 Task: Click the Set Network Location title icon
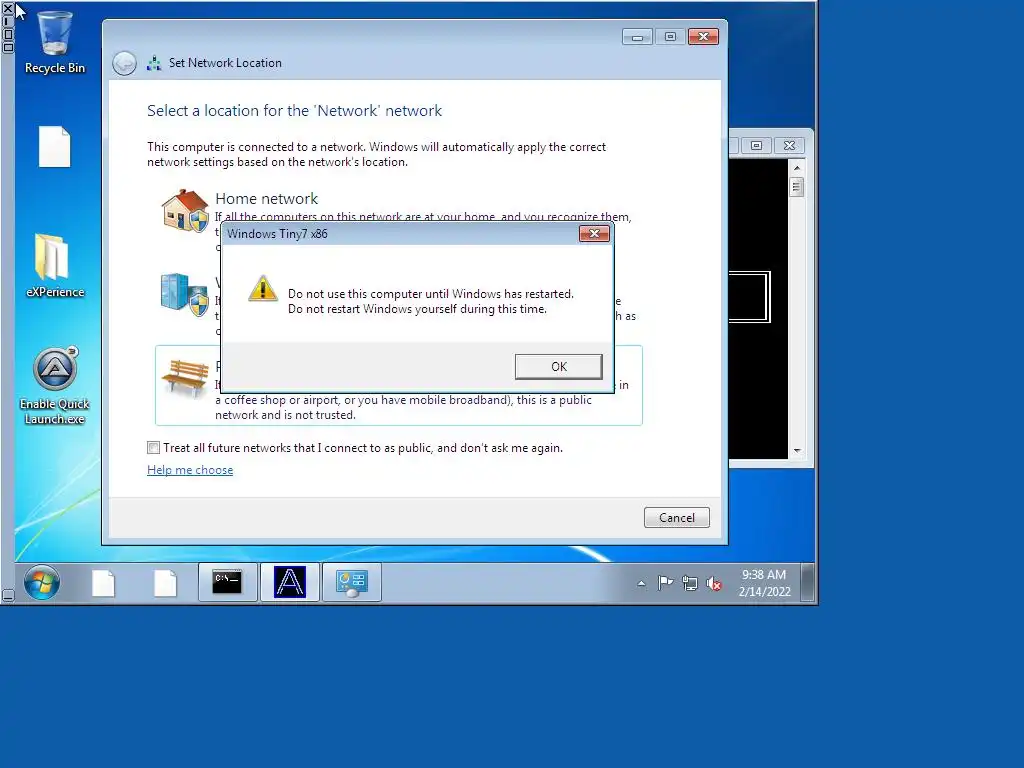(x=154, y=63)
